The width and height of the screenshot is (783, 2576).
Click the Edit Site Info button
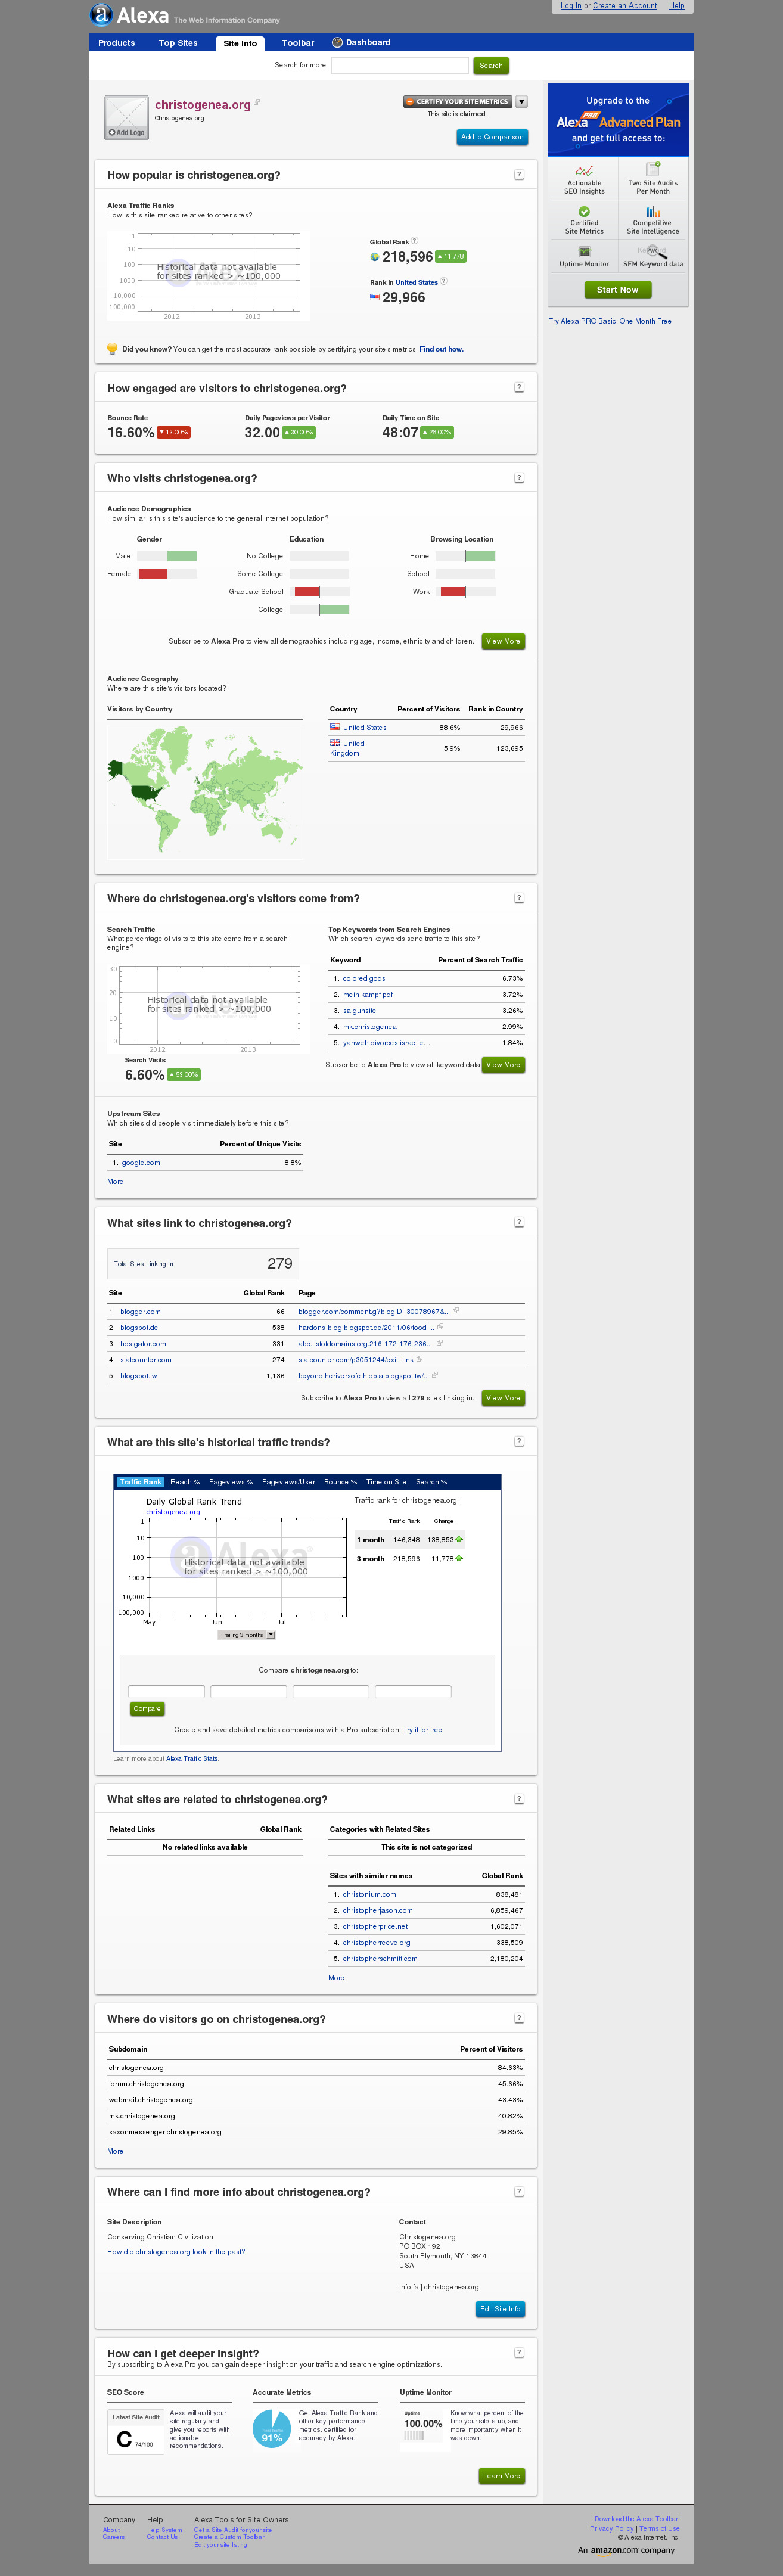tap(500, 2309)
